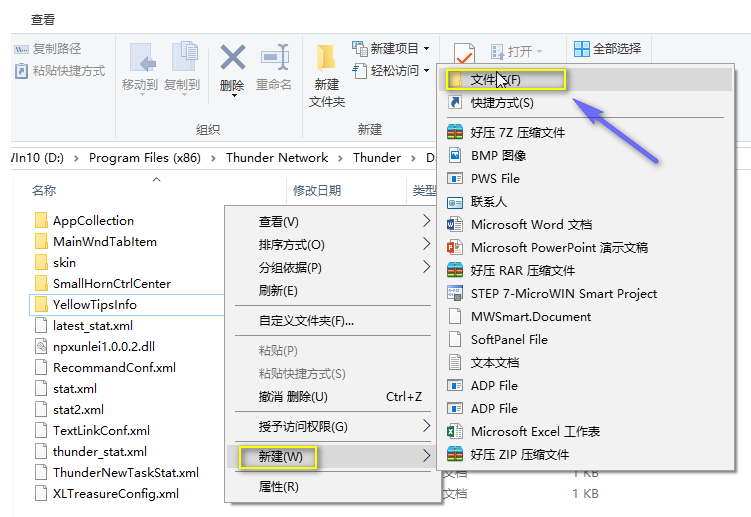Click the 好压 ZIP 压缩文件 icon
This screenshot has width=751, height=517.
coord(455,454)
